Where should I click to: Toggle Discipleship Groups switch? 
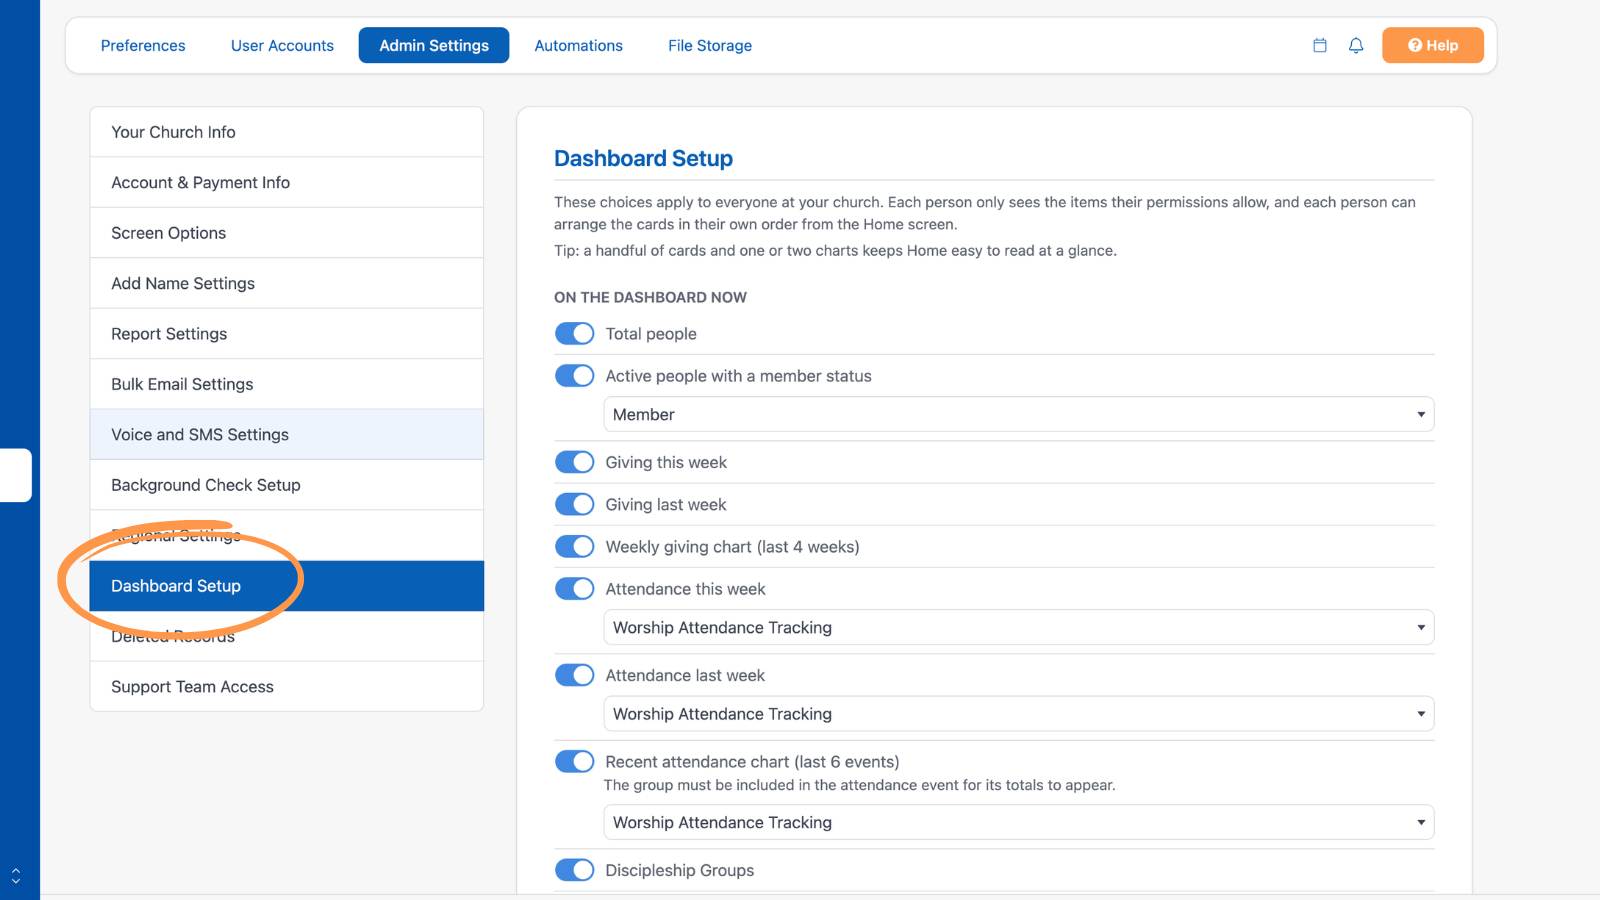(x=575, y=870)
